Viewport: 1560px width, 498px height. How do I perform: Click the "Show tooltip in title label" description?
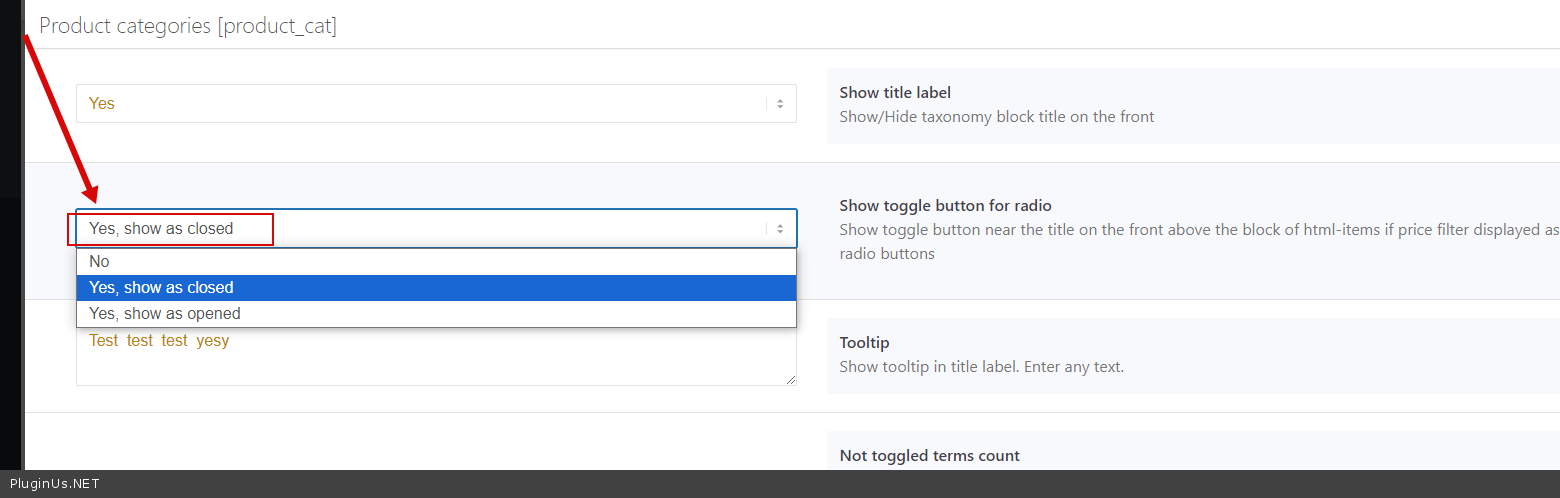tap(981, 367)
